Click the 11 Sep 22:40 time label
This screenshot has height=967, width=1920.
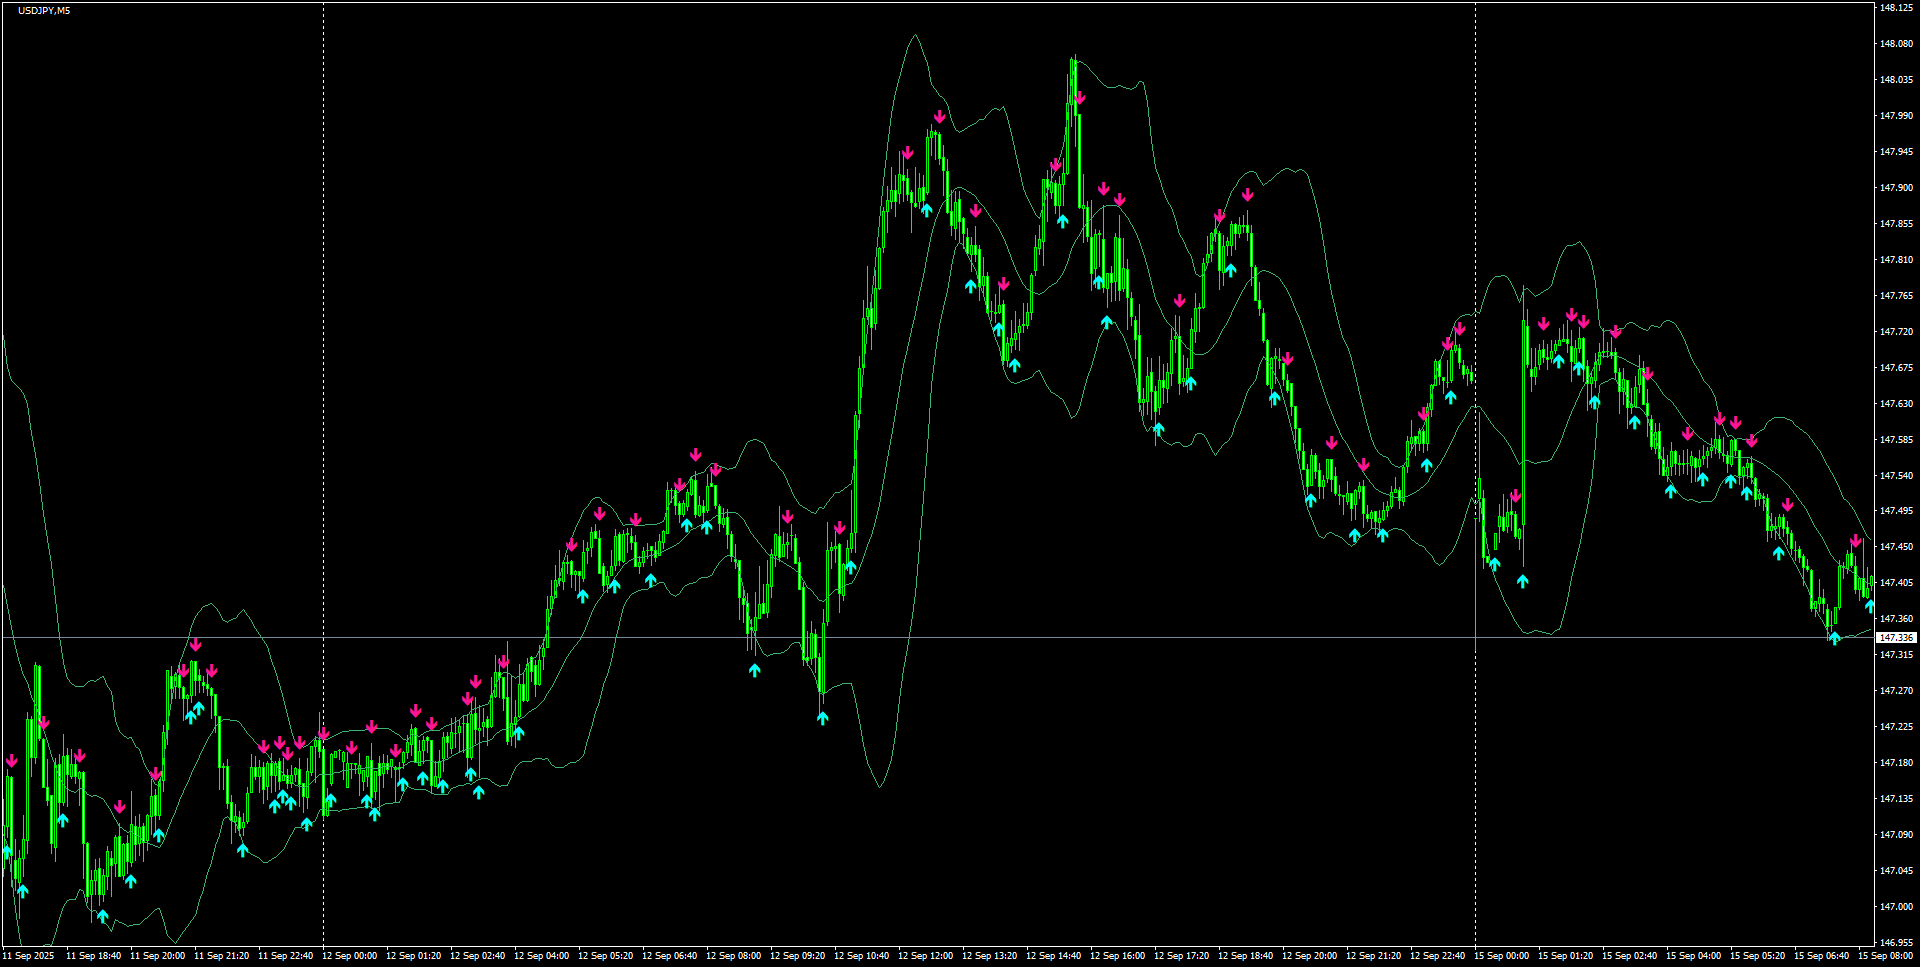pyautogui.click(x=285, y=956)
